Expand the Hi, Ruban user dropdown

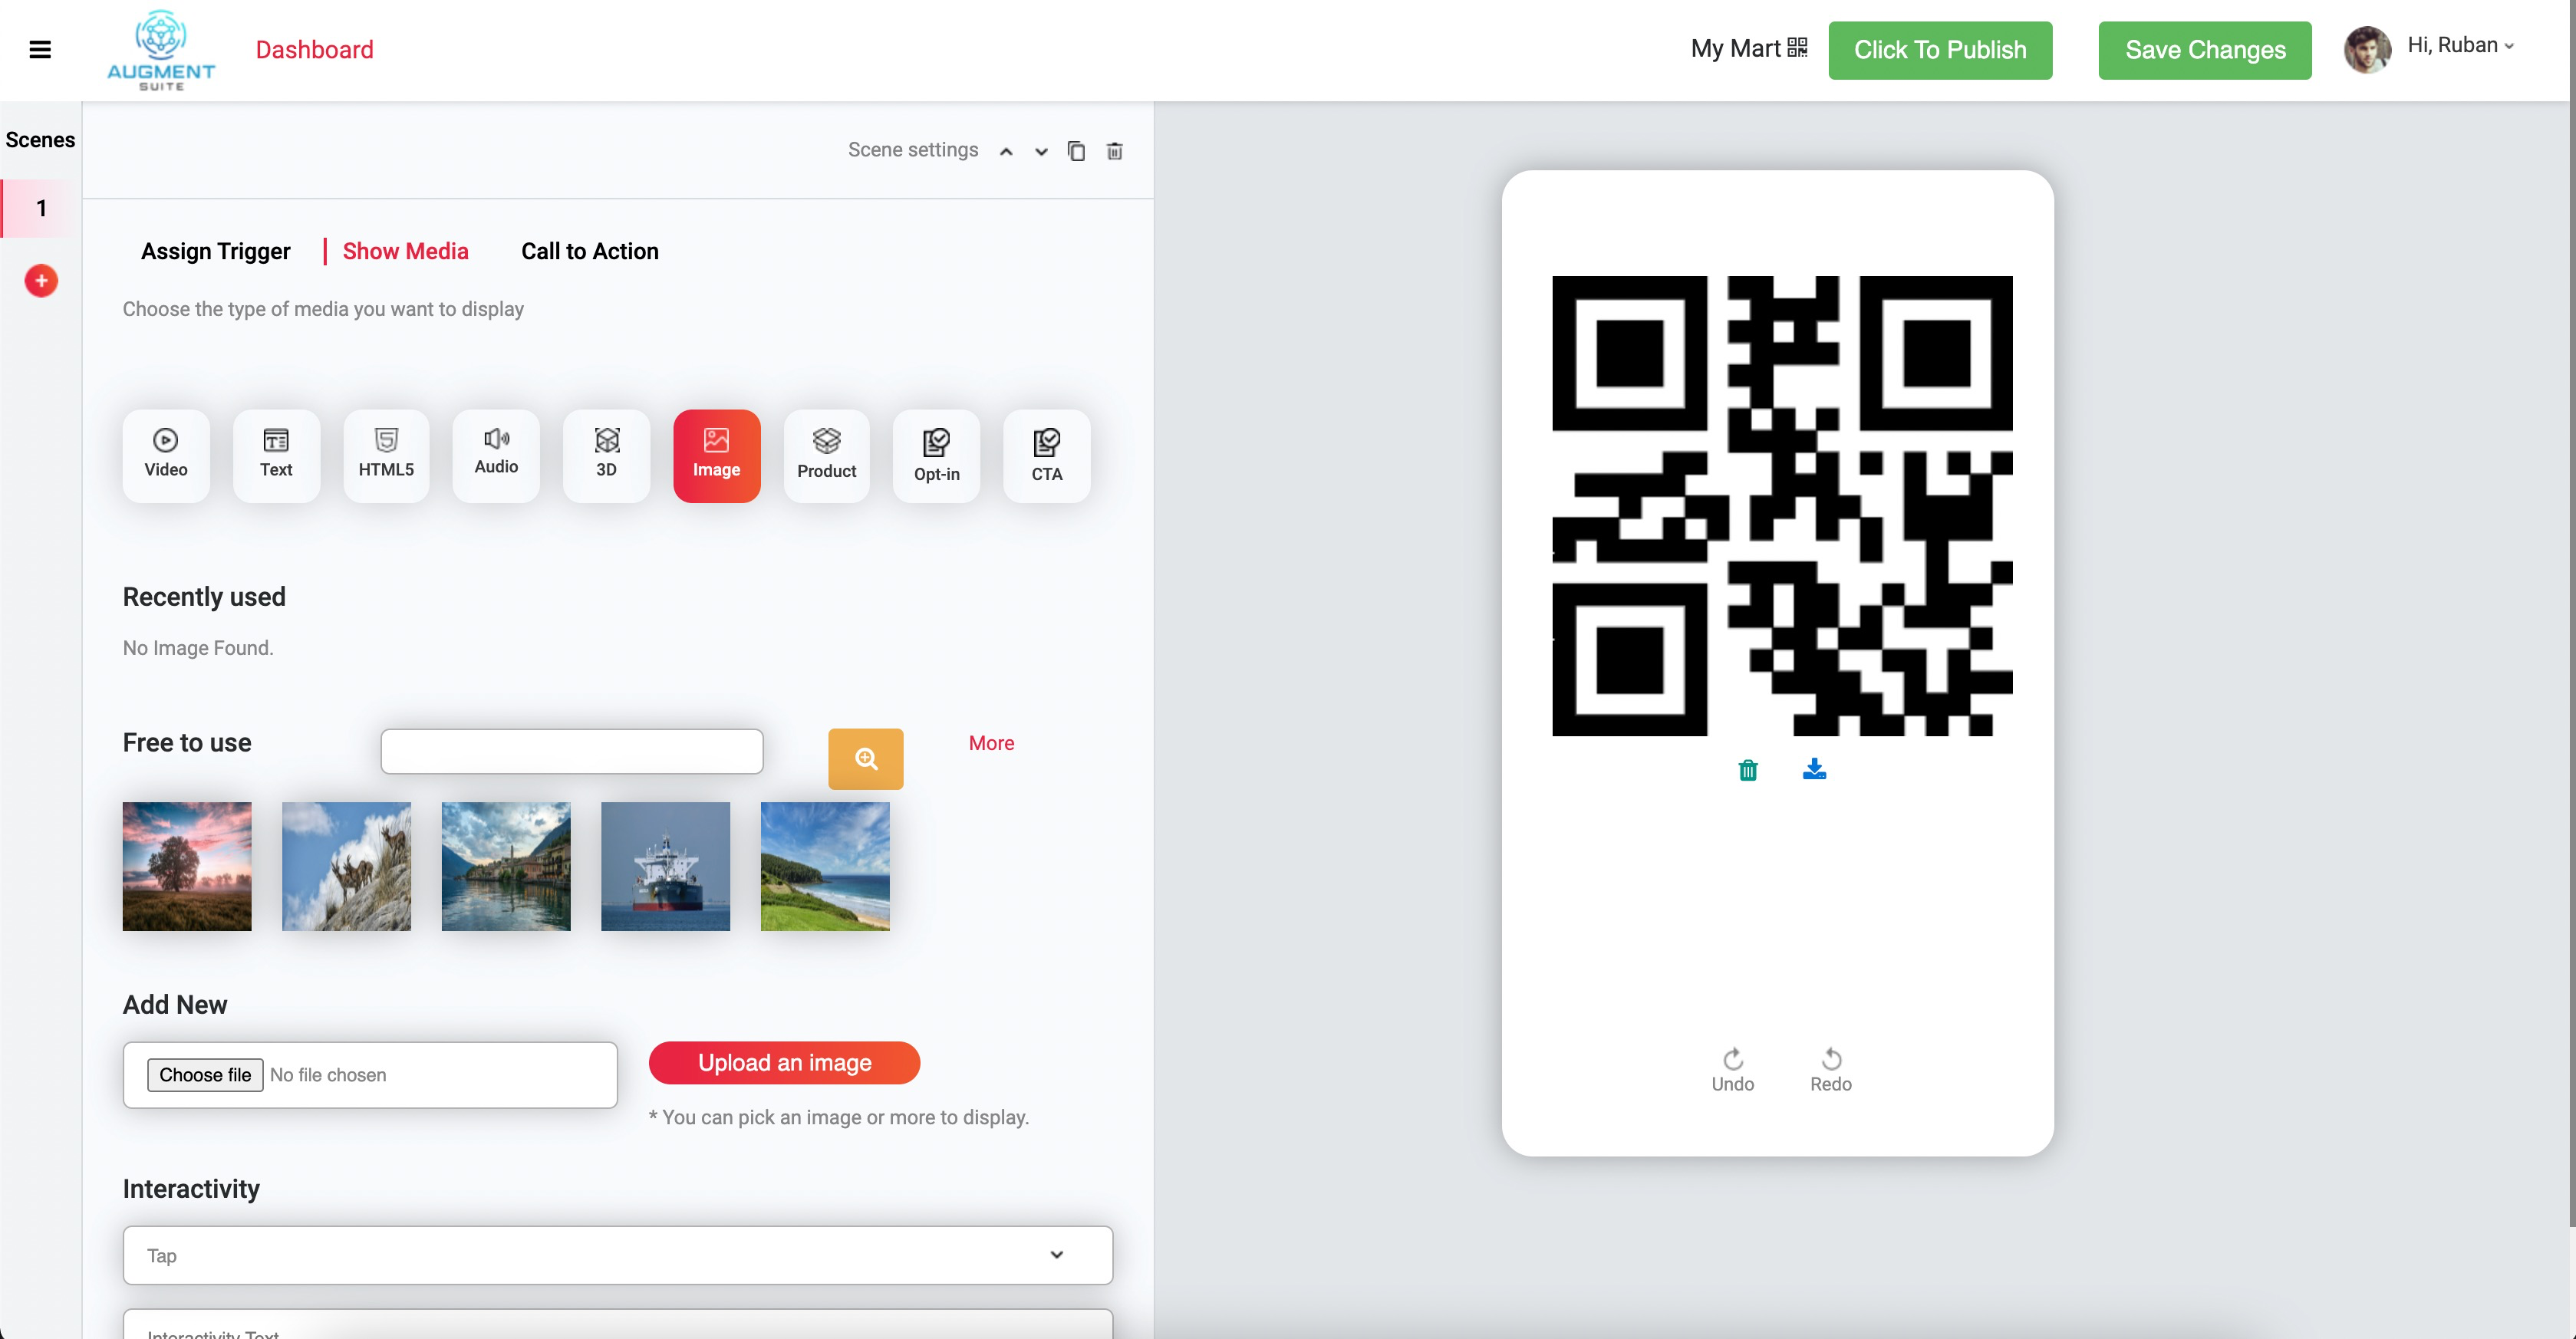(x=2460, y=45)
